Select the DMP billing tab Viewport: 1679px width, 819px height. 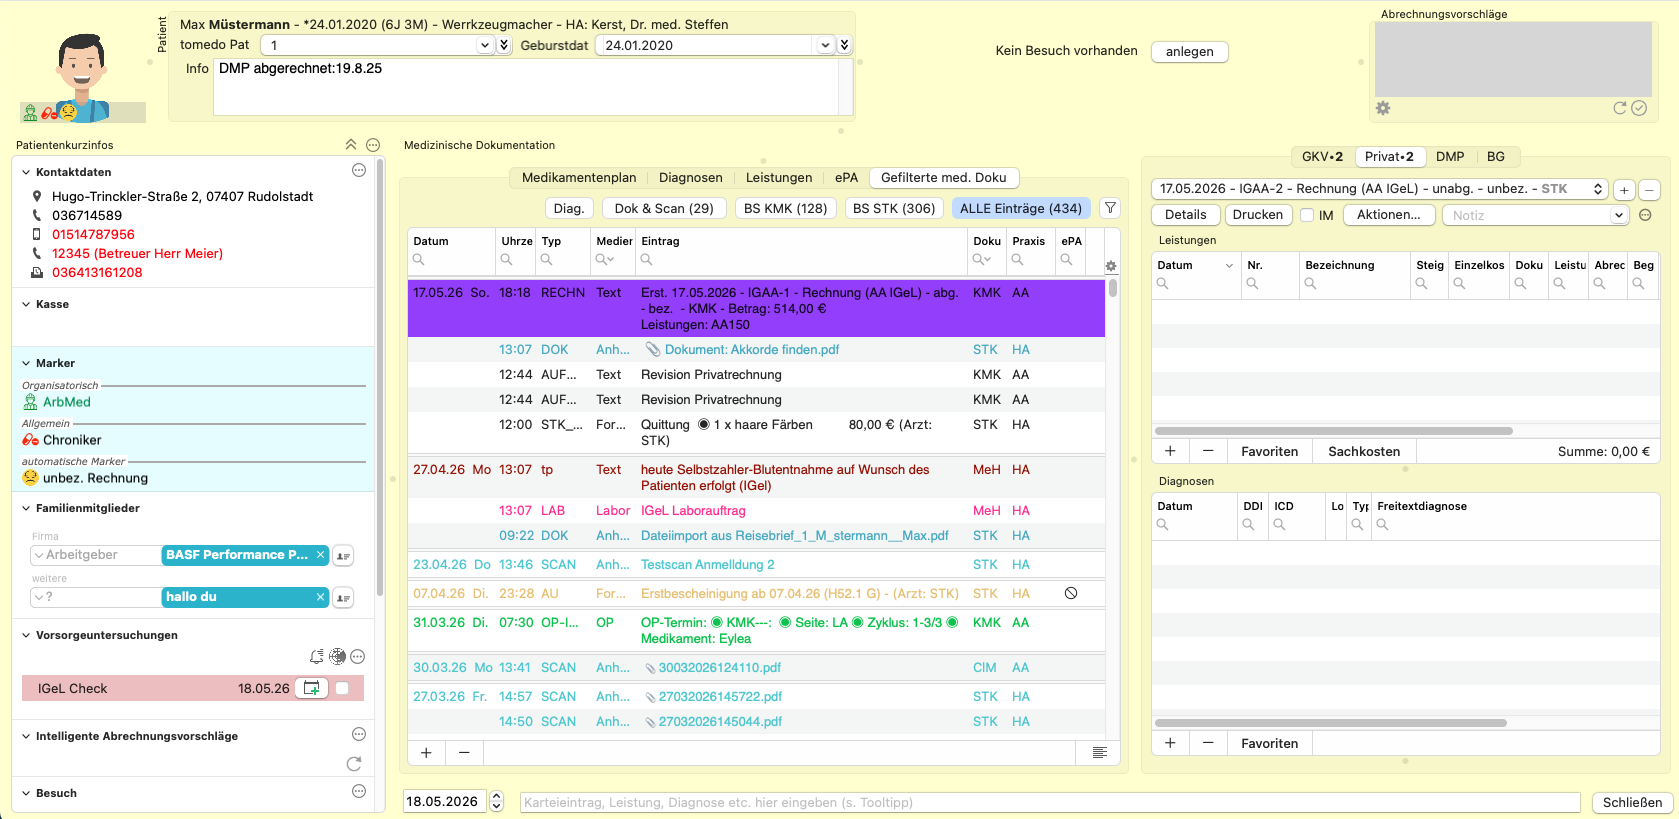(1450, 157)
